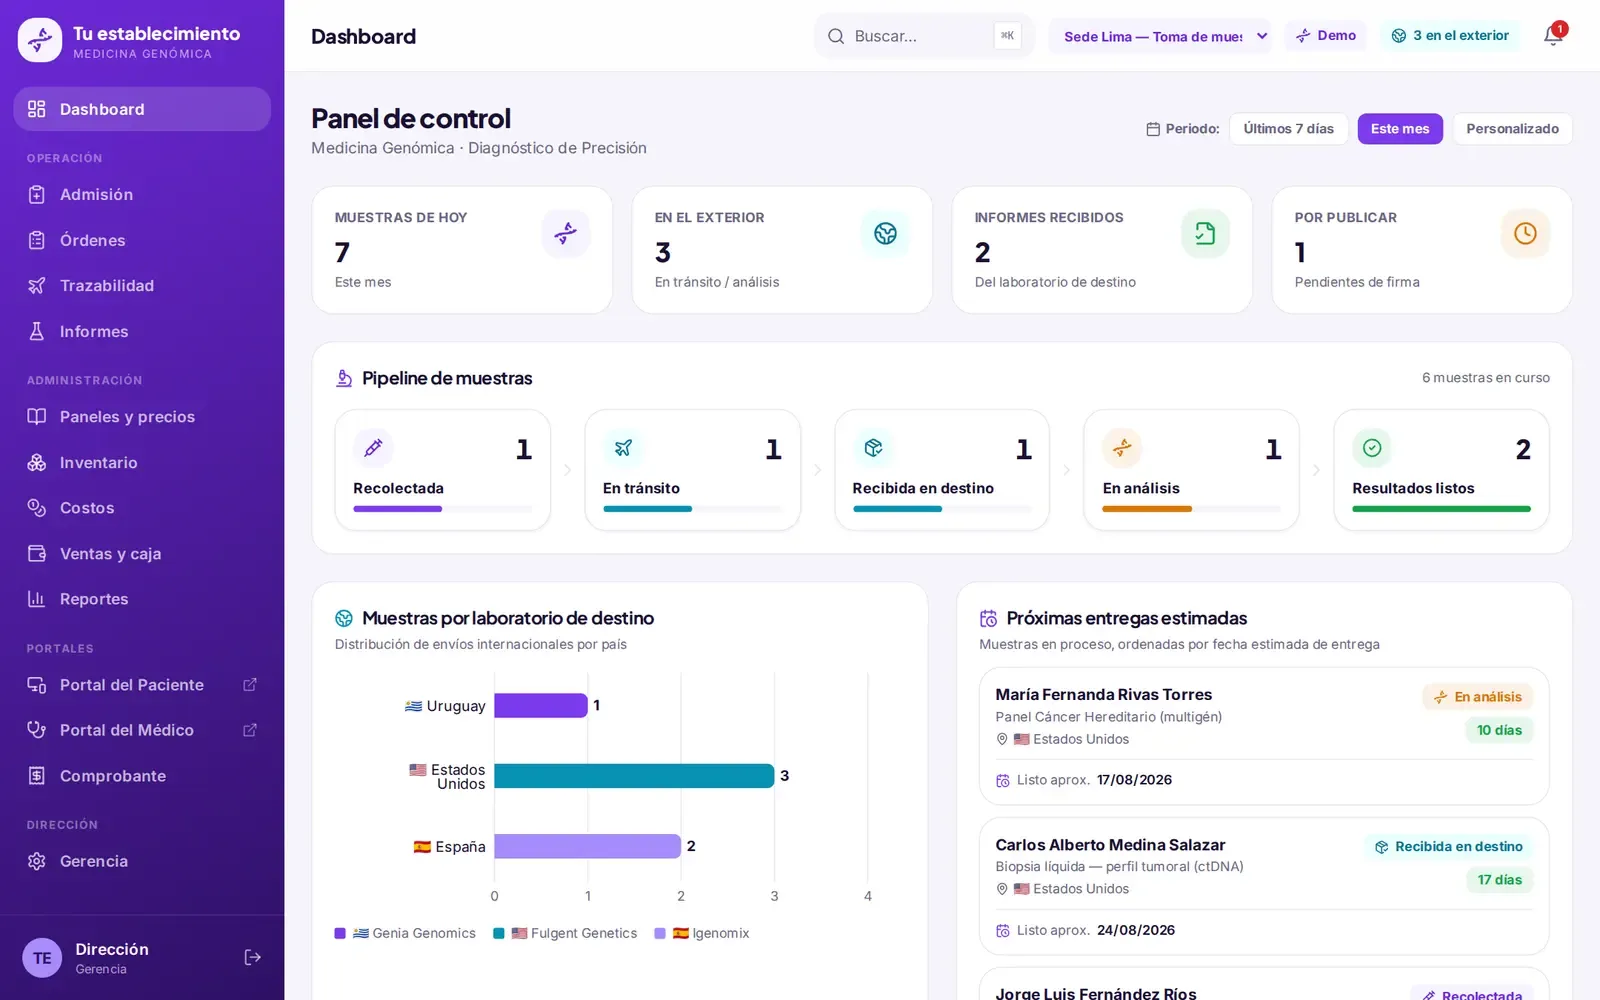Click the syringe icon in Recolectada stage

click(373, 448)
